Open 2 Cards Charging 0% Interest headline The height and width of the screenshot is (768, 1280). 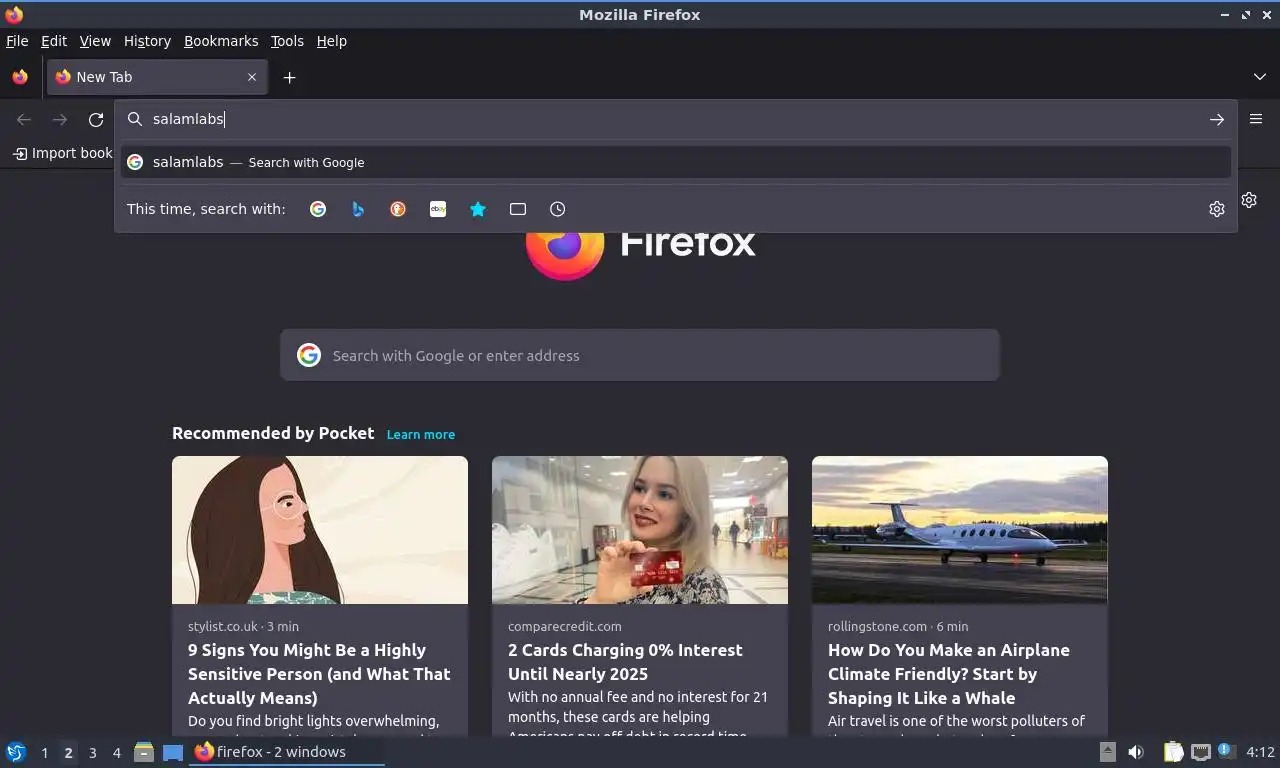pyautogui.click(x=625, y=662)
